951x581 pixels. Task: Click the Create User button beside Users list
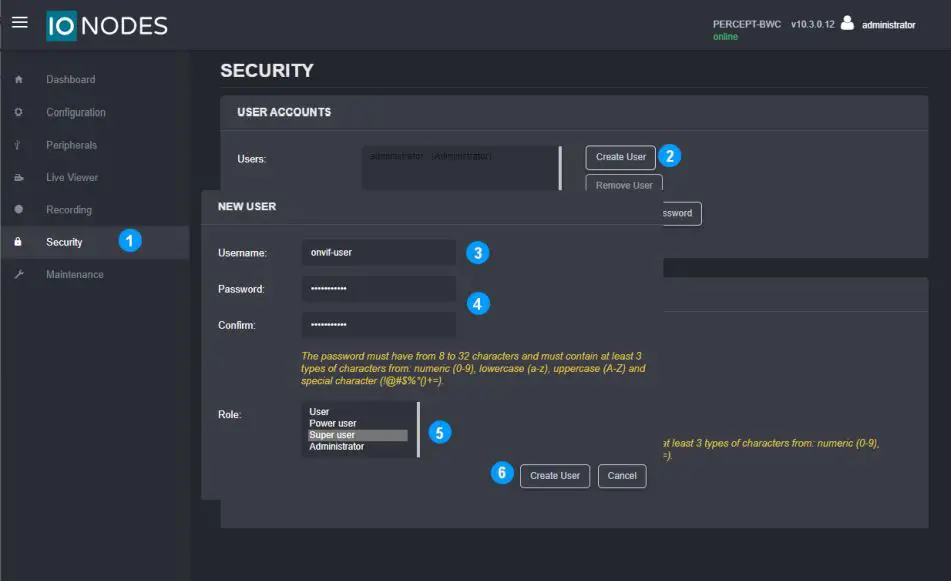coord(620,157)
